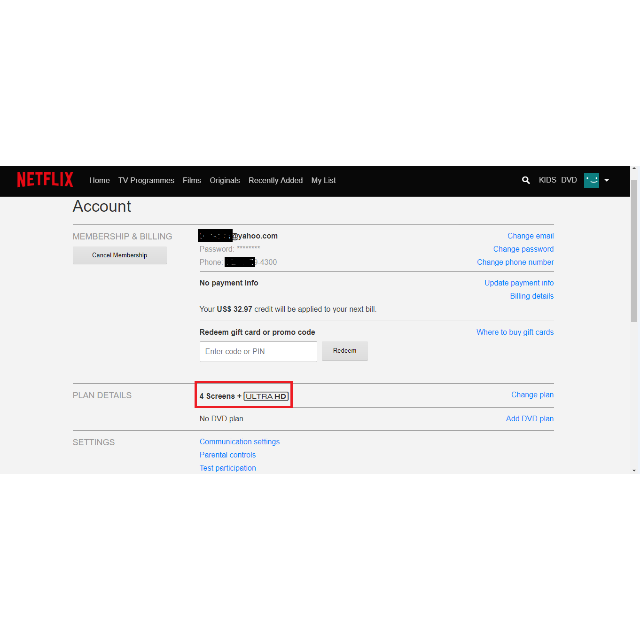This screenshot has height=640, width=640.
Task: Click the profile avatar icon
Action: pyautogui.click(x=591, y=180)
